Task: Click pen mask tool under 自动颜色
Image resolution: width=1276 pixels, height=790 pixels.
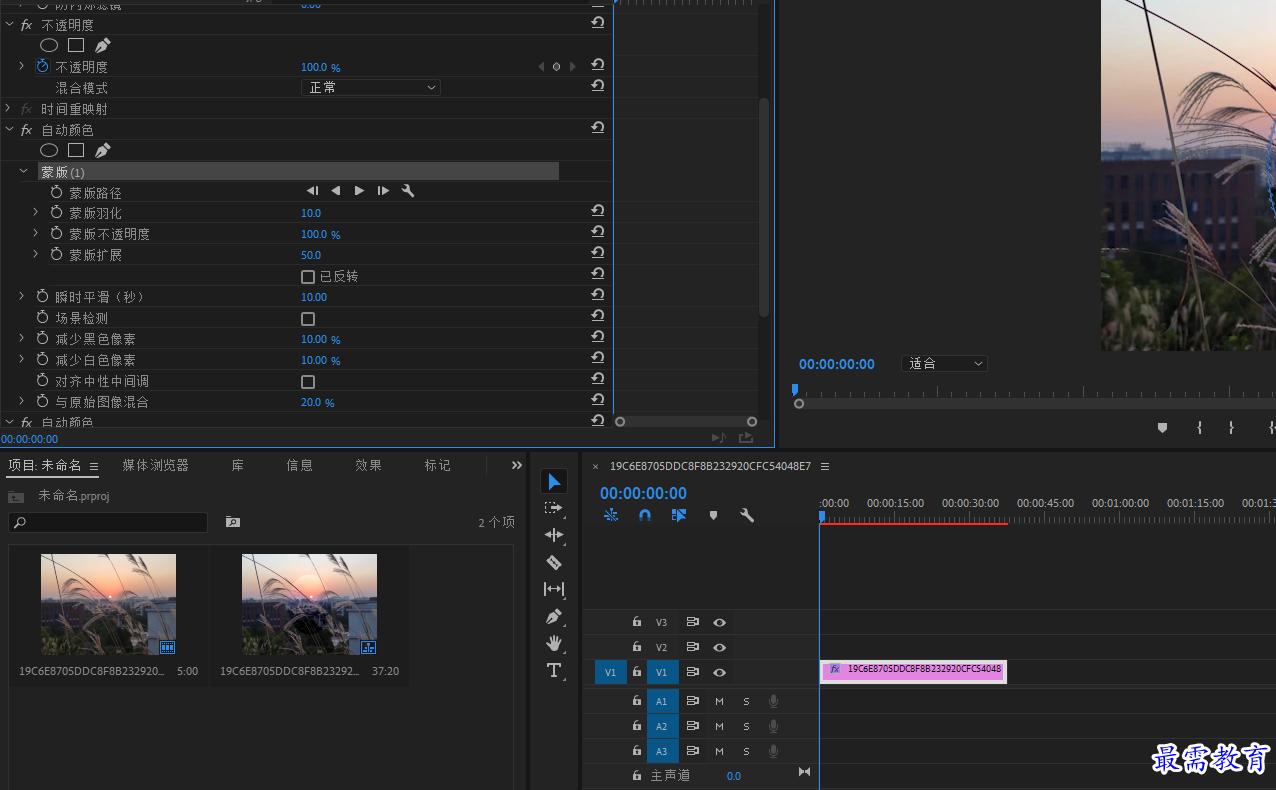Action: 102,151
